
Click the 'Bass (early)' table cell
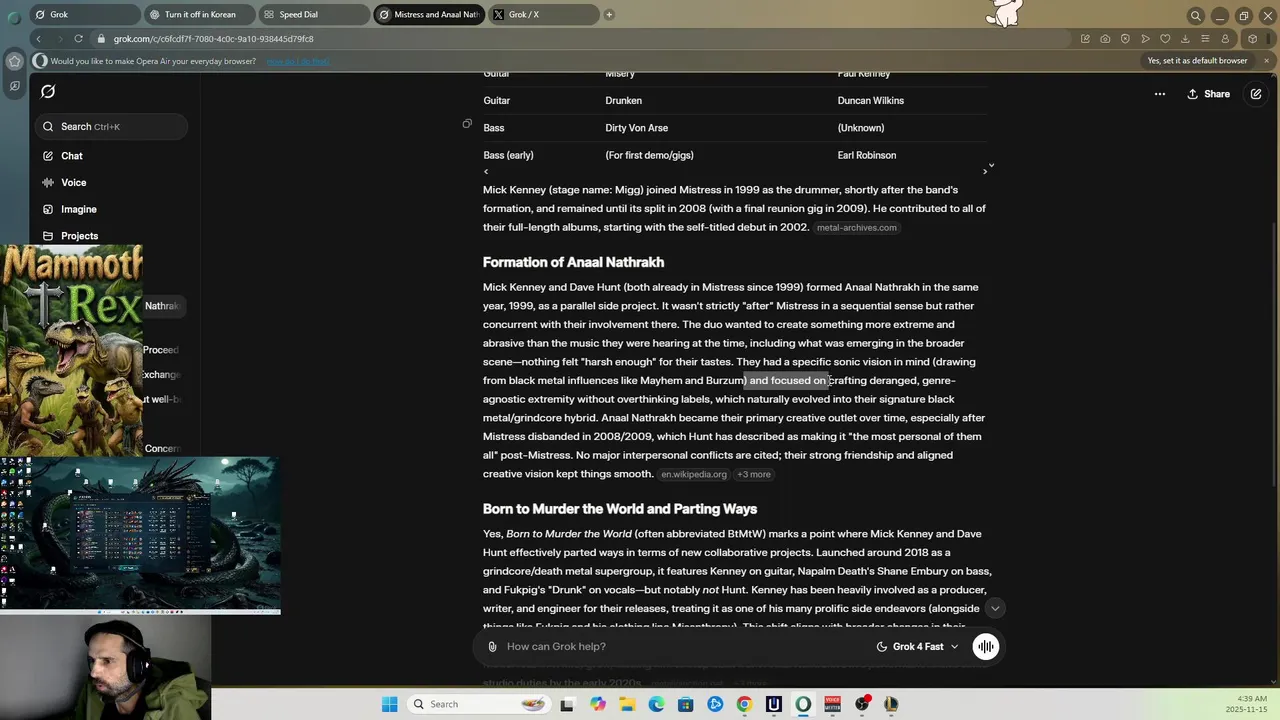pos(508,155)
